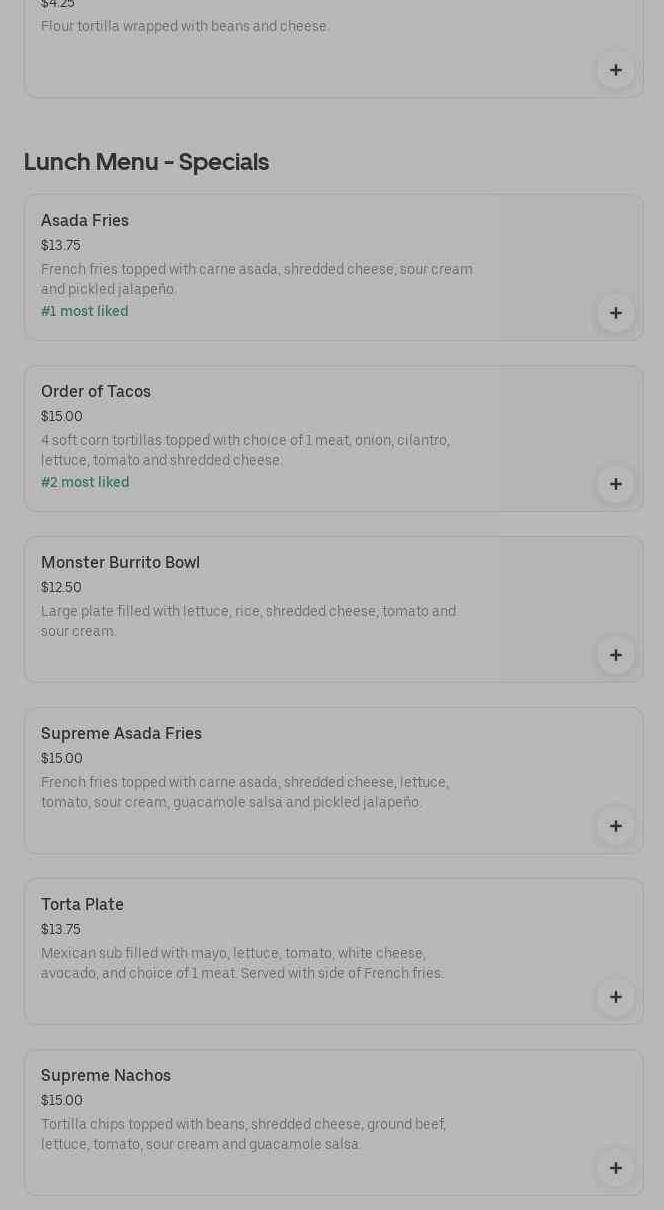Select the Order of Tacos title
The width and height of the screenshot is (664, 1210).
tap(96, 391)
